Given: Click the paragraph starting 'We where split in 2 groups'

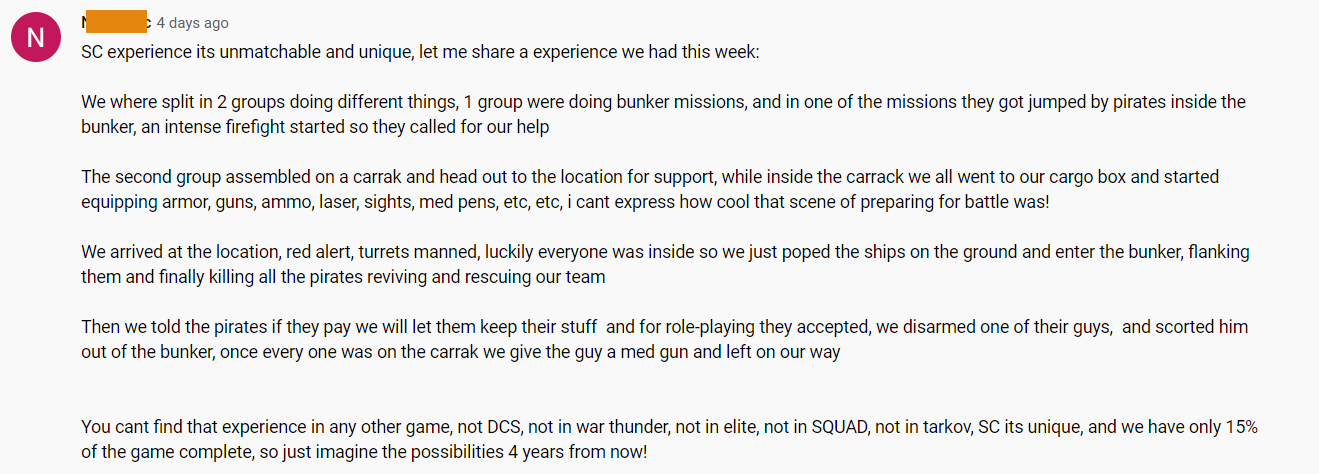Looking at the screenshot, I should pos(663,115).
